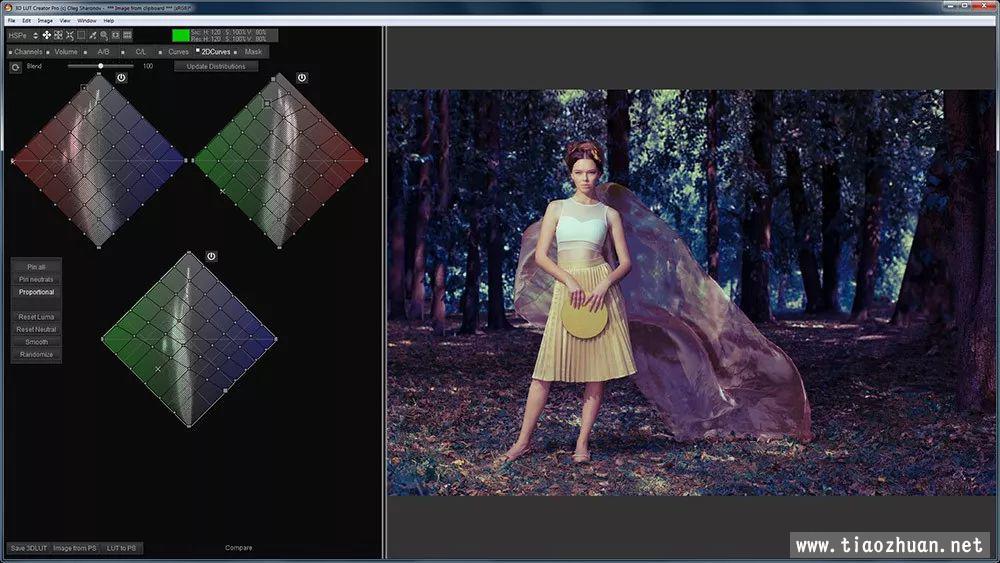Screen dimensions: 1000x563
Task: Open the View menu
Action: 65,20
